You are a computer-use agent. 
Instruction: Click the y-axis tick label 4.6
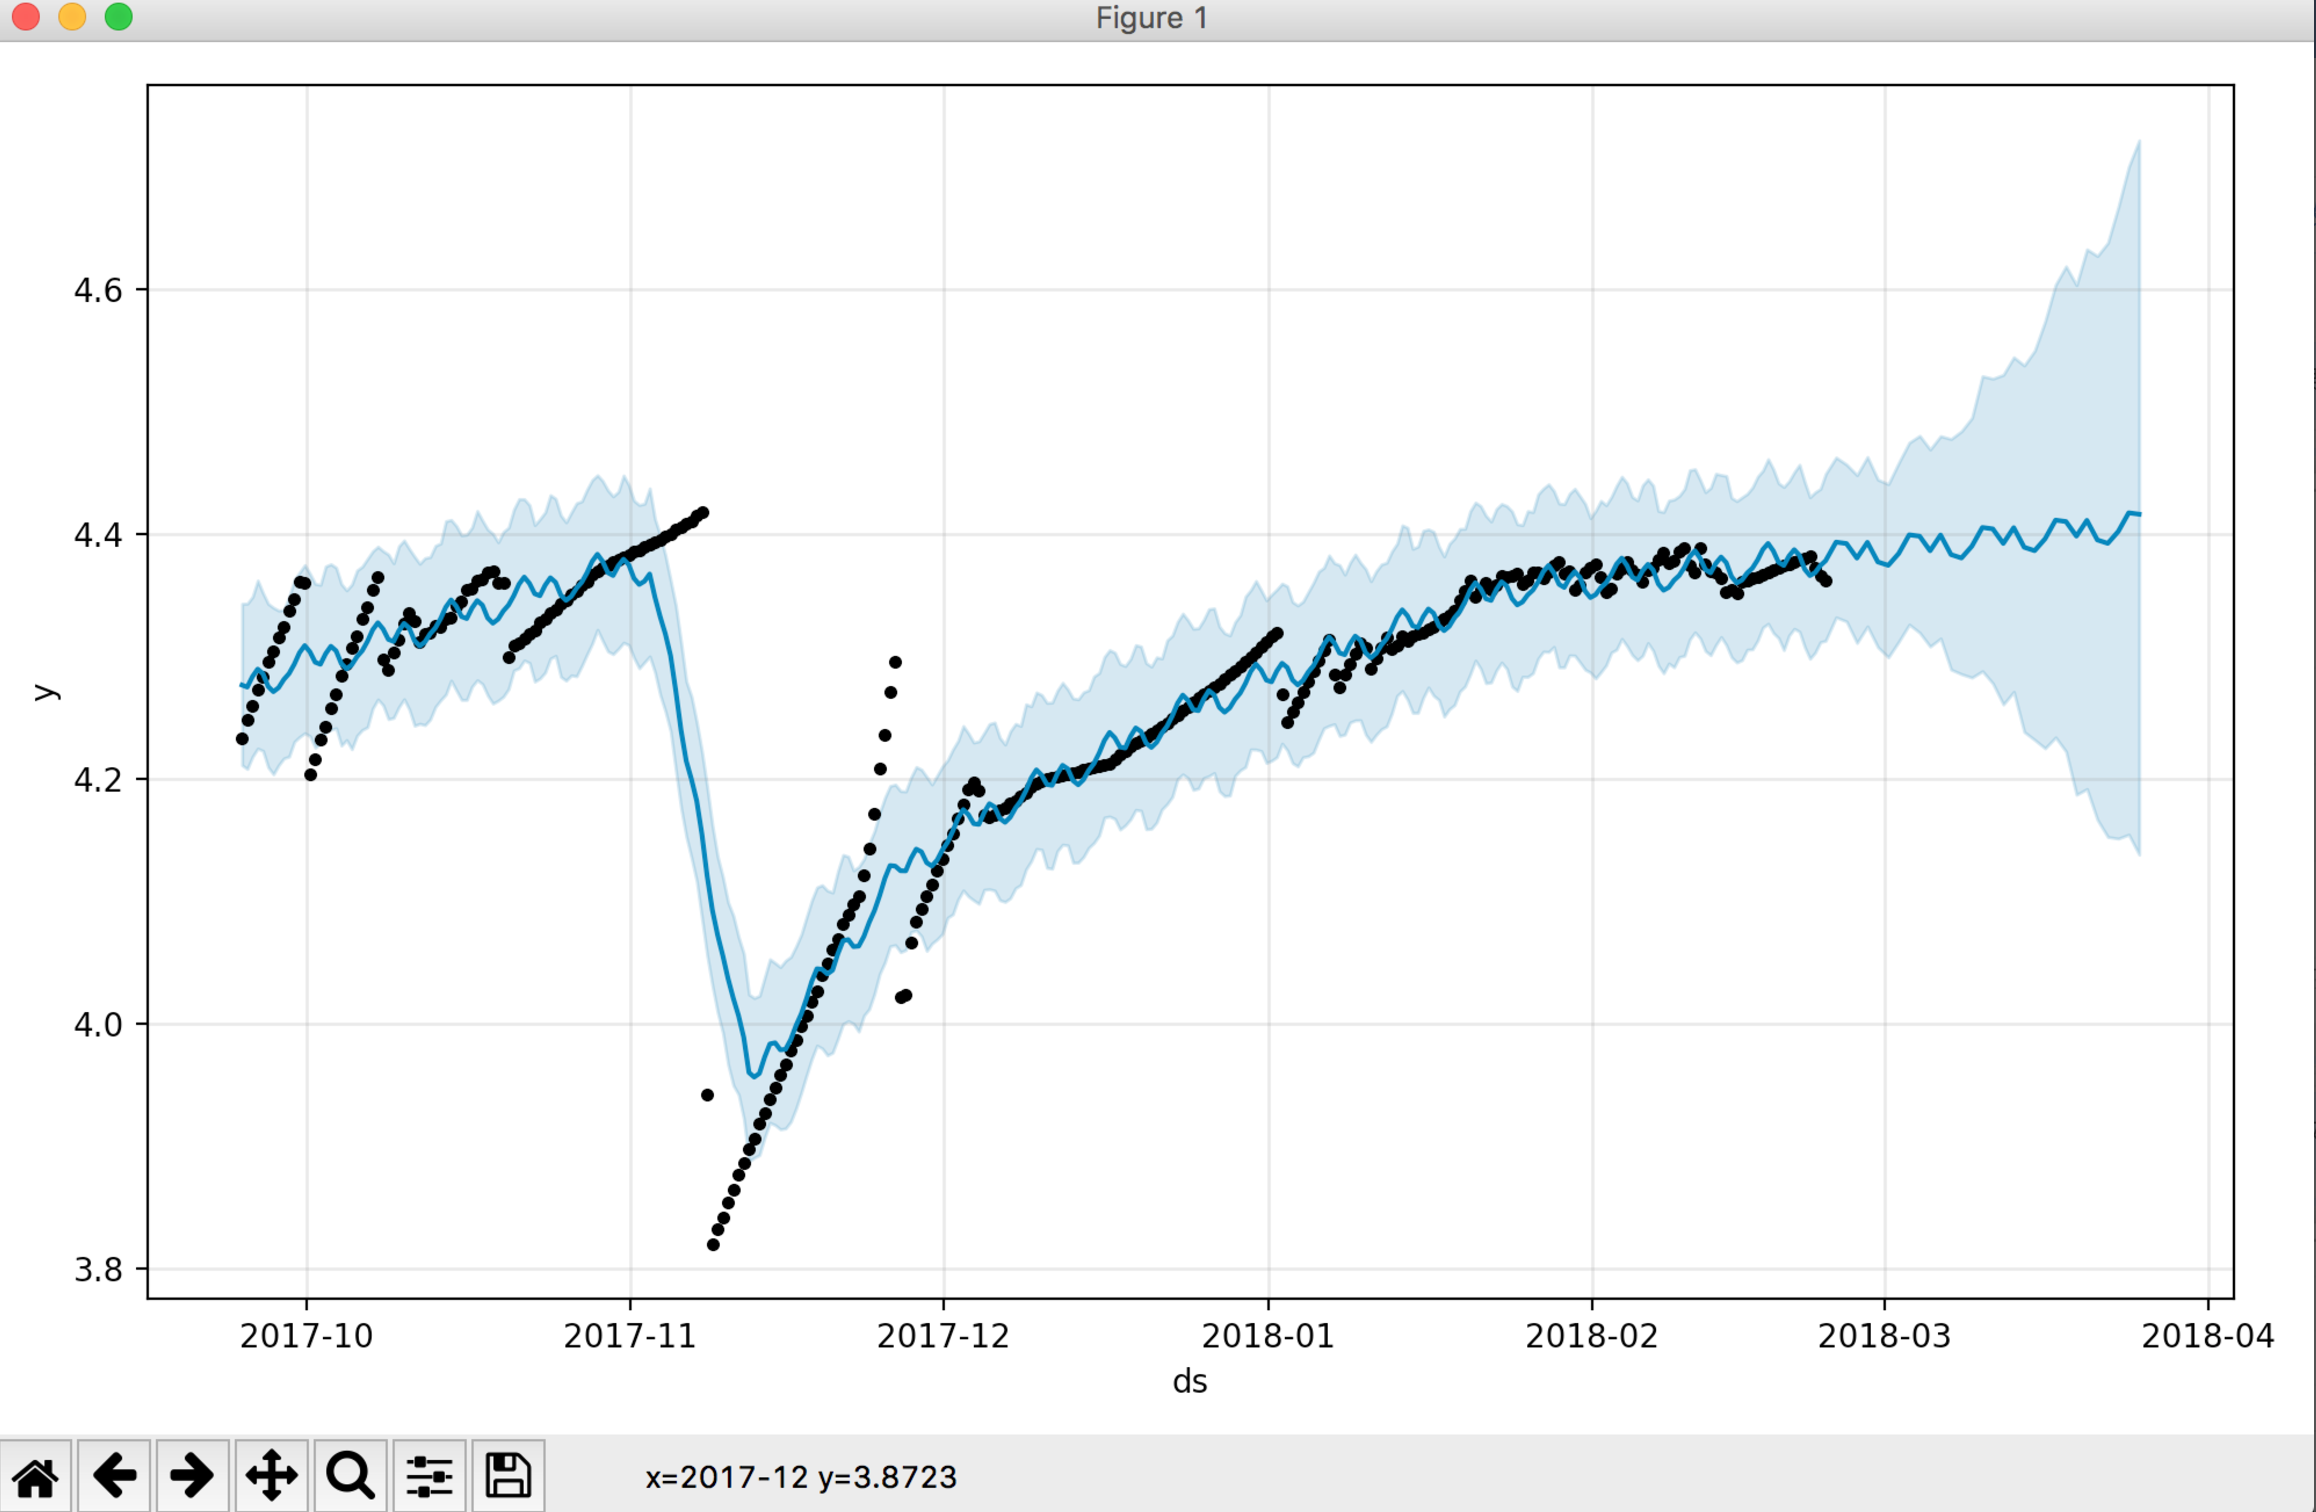(x=98, y=290)
